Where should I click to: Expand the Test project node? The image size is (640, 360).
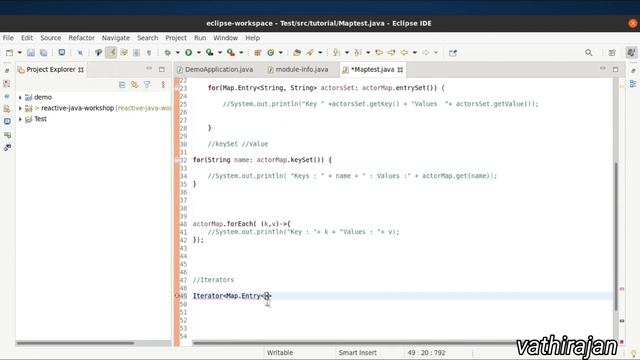coord(20,119)
